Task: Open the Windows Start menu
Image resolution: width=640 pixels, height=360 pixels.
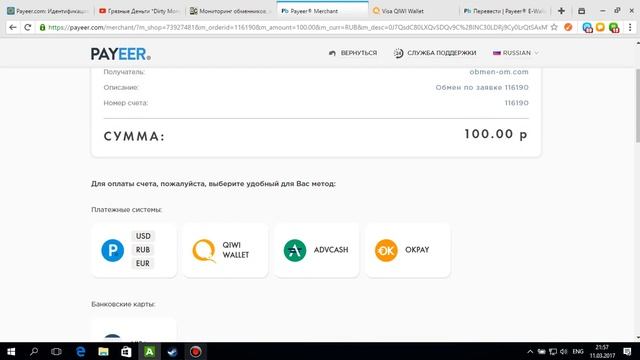Action: [11, 351]
